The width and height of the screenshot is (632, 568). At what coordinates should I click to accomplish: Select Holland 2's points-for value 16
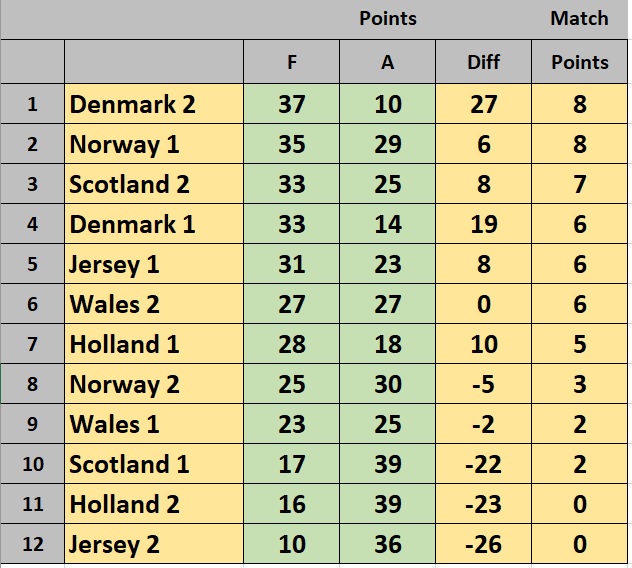tap(291, 504)
